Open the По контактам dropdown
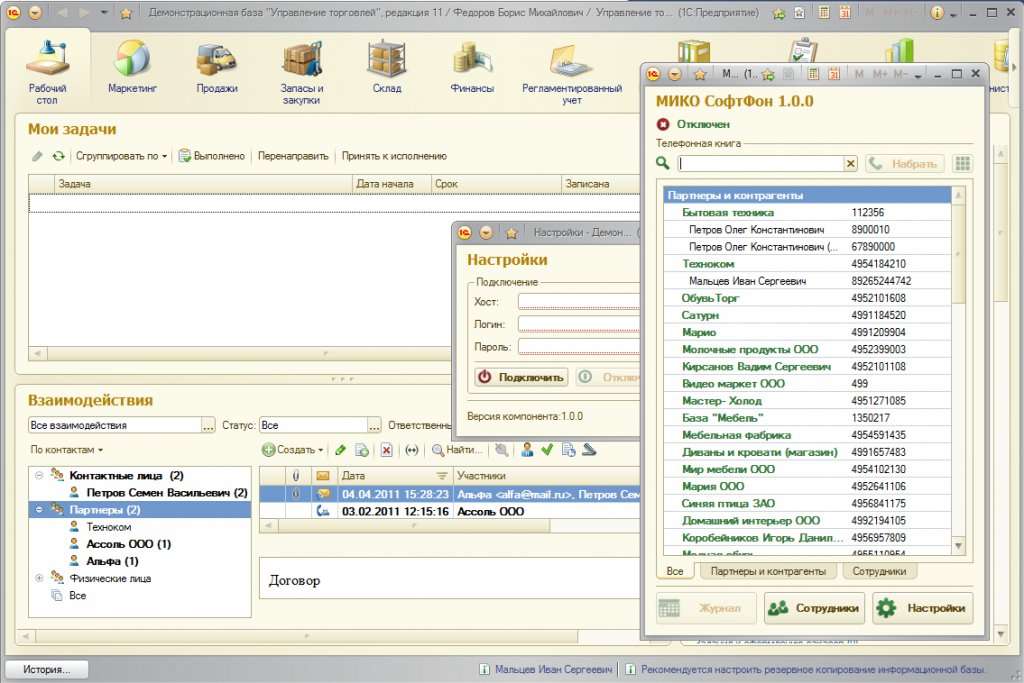 [x=67, y=450]
